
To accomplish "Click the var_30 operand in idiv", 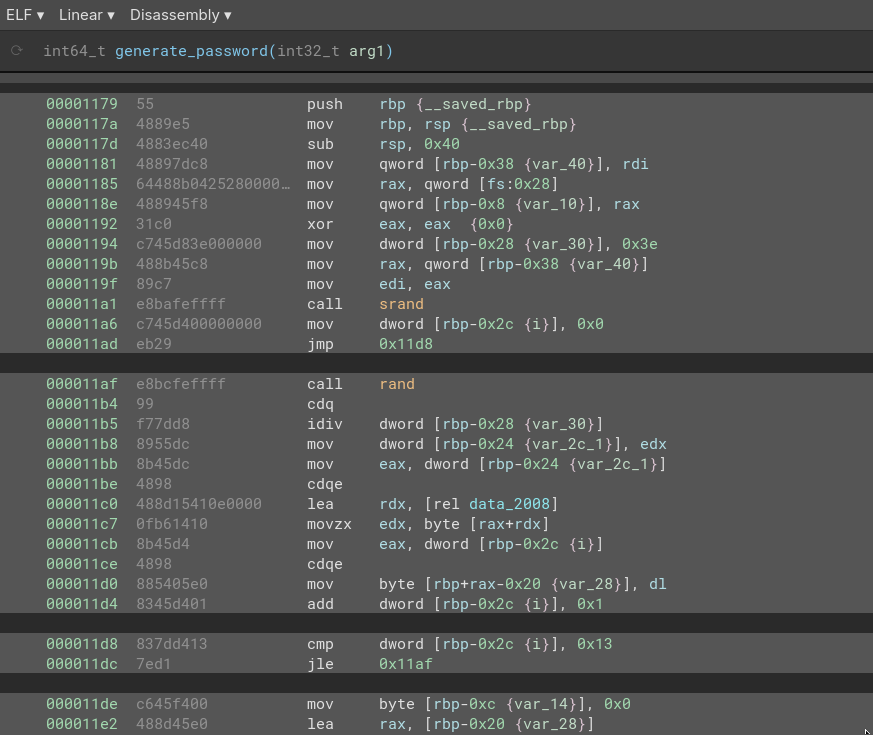I will 571,424.
